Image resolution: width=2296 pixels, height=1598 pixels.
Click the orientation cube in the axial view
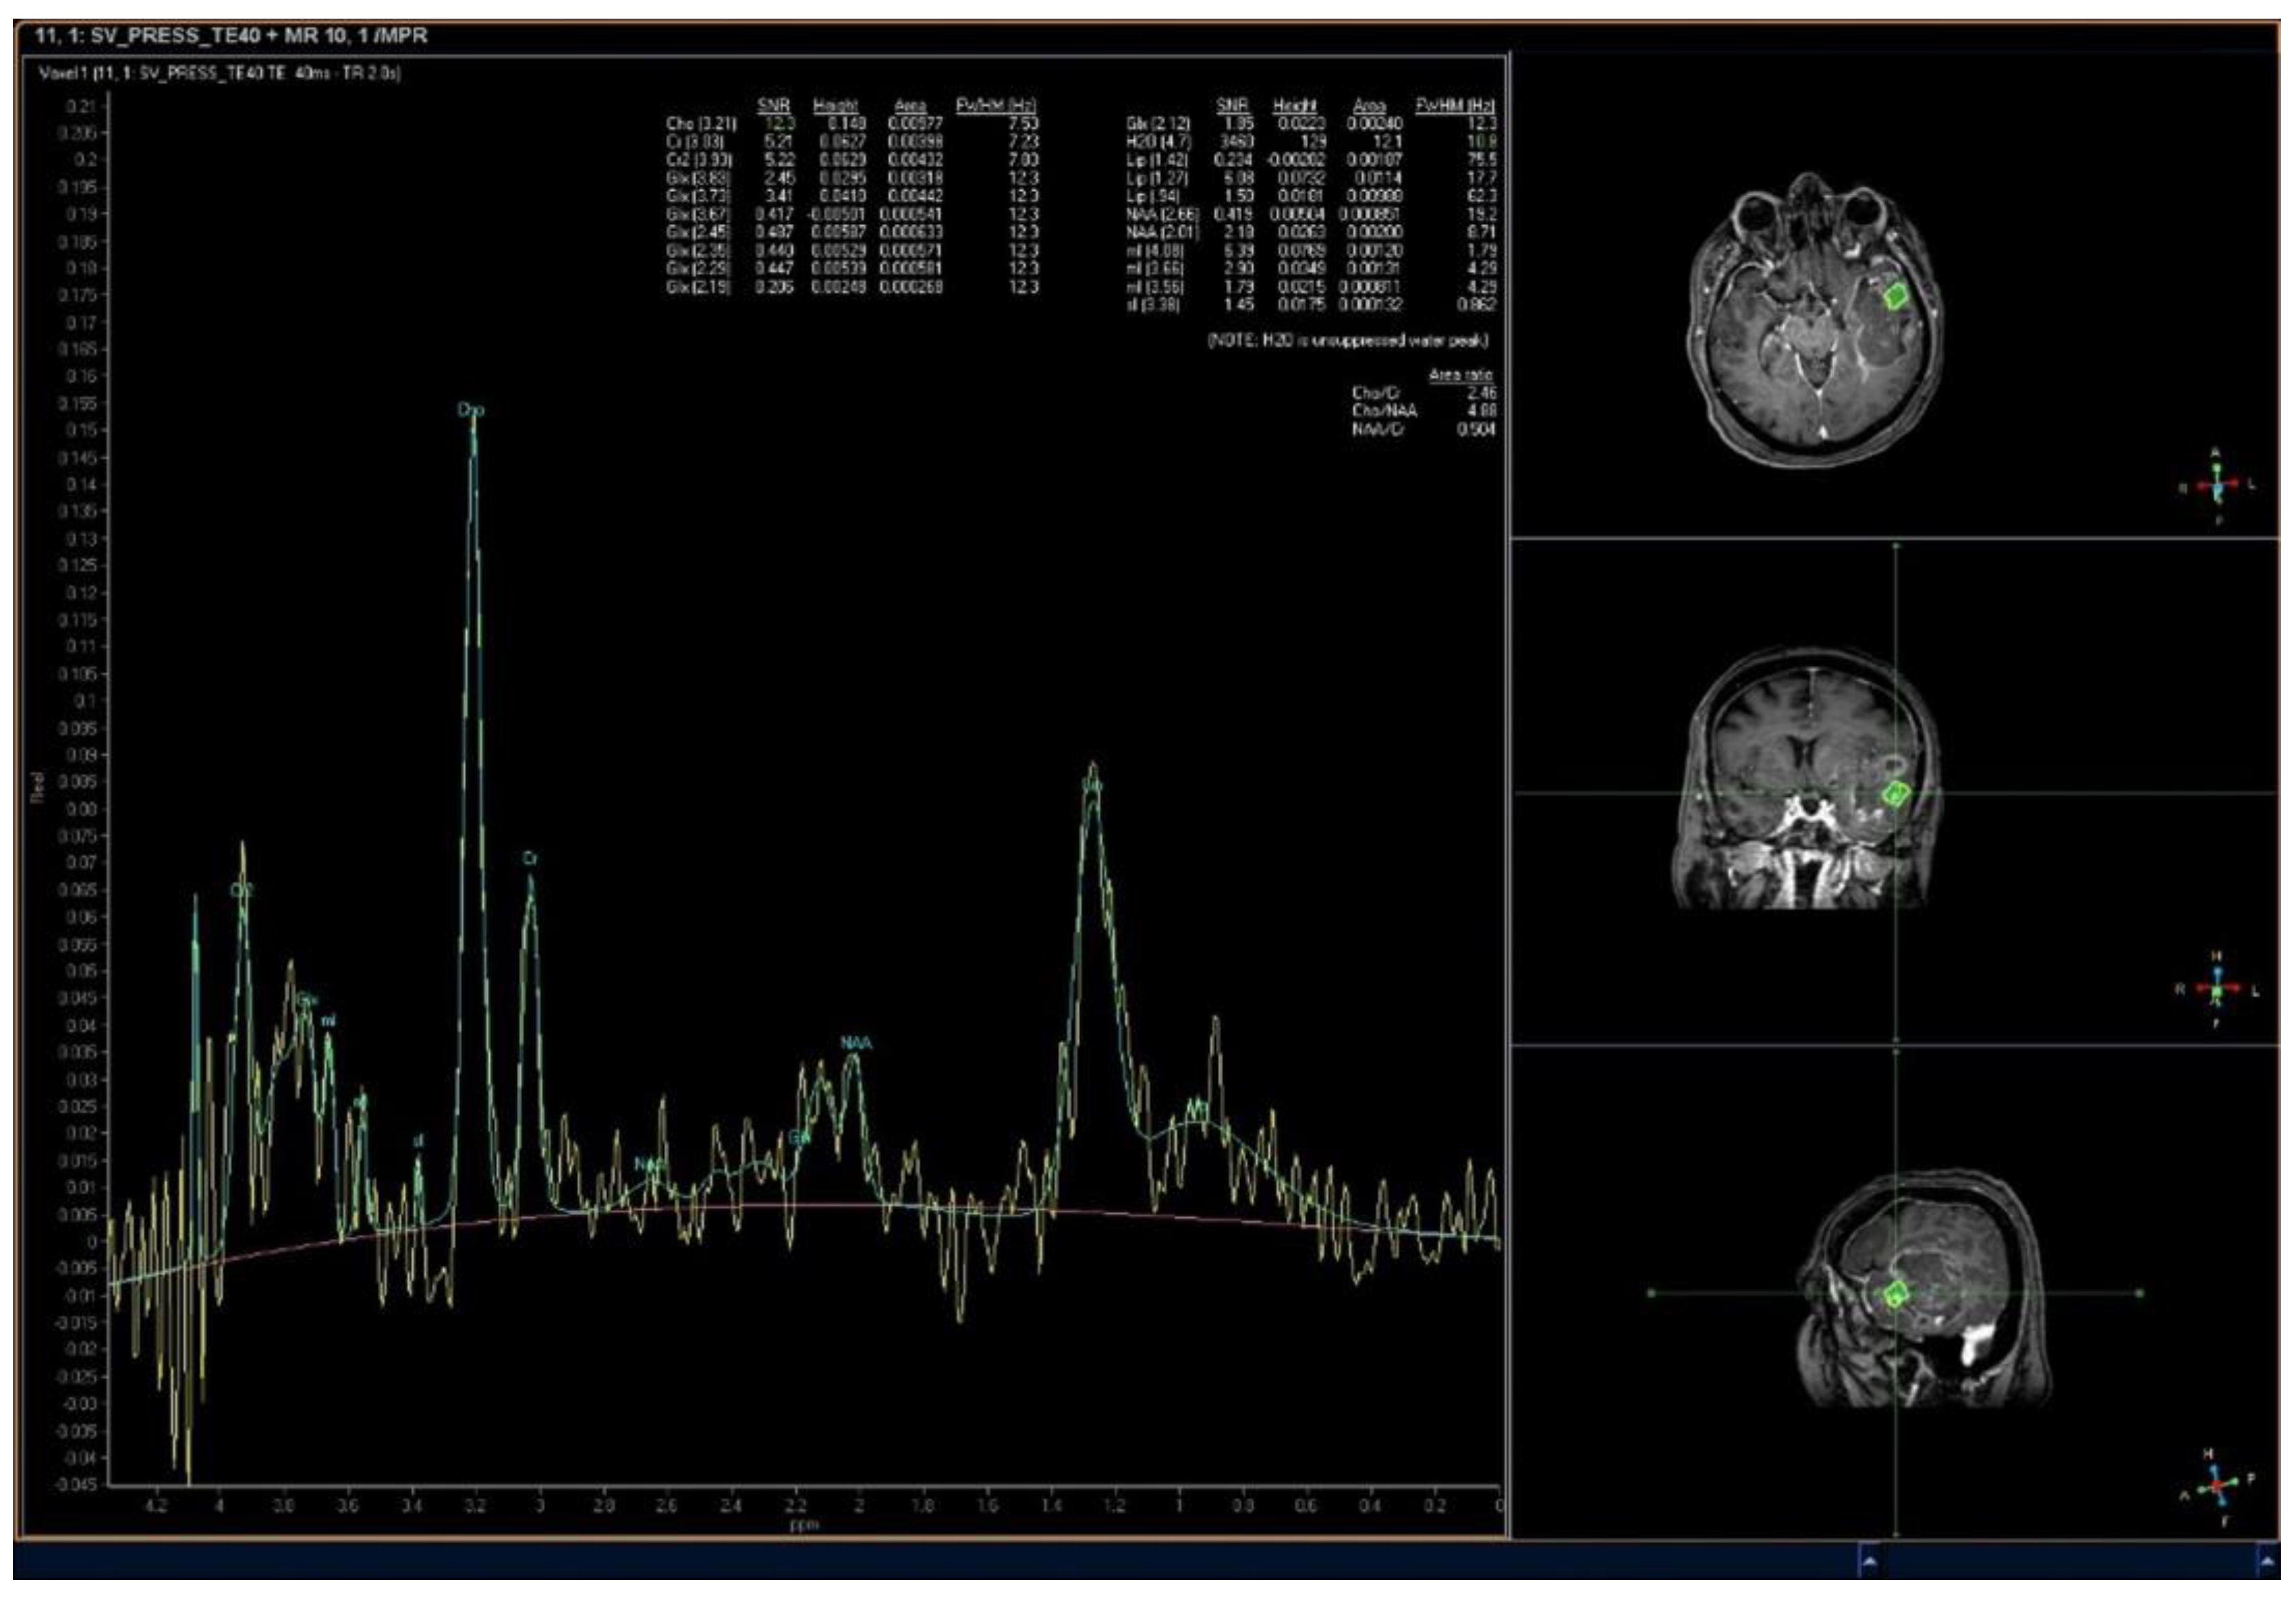[2216, 487]
